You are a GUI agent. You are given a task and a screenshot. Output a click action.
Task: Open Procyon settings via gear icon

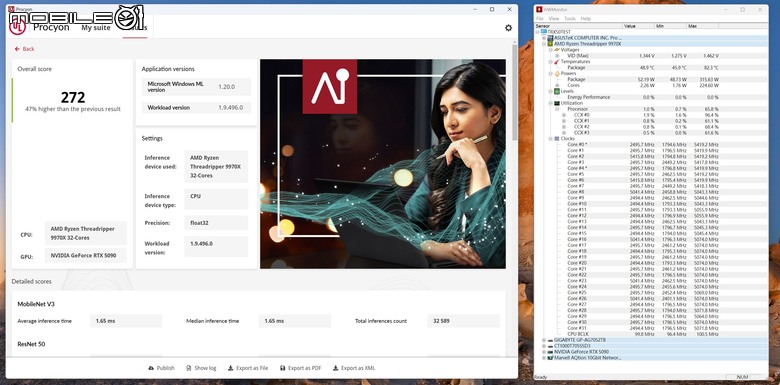[508, 28]
